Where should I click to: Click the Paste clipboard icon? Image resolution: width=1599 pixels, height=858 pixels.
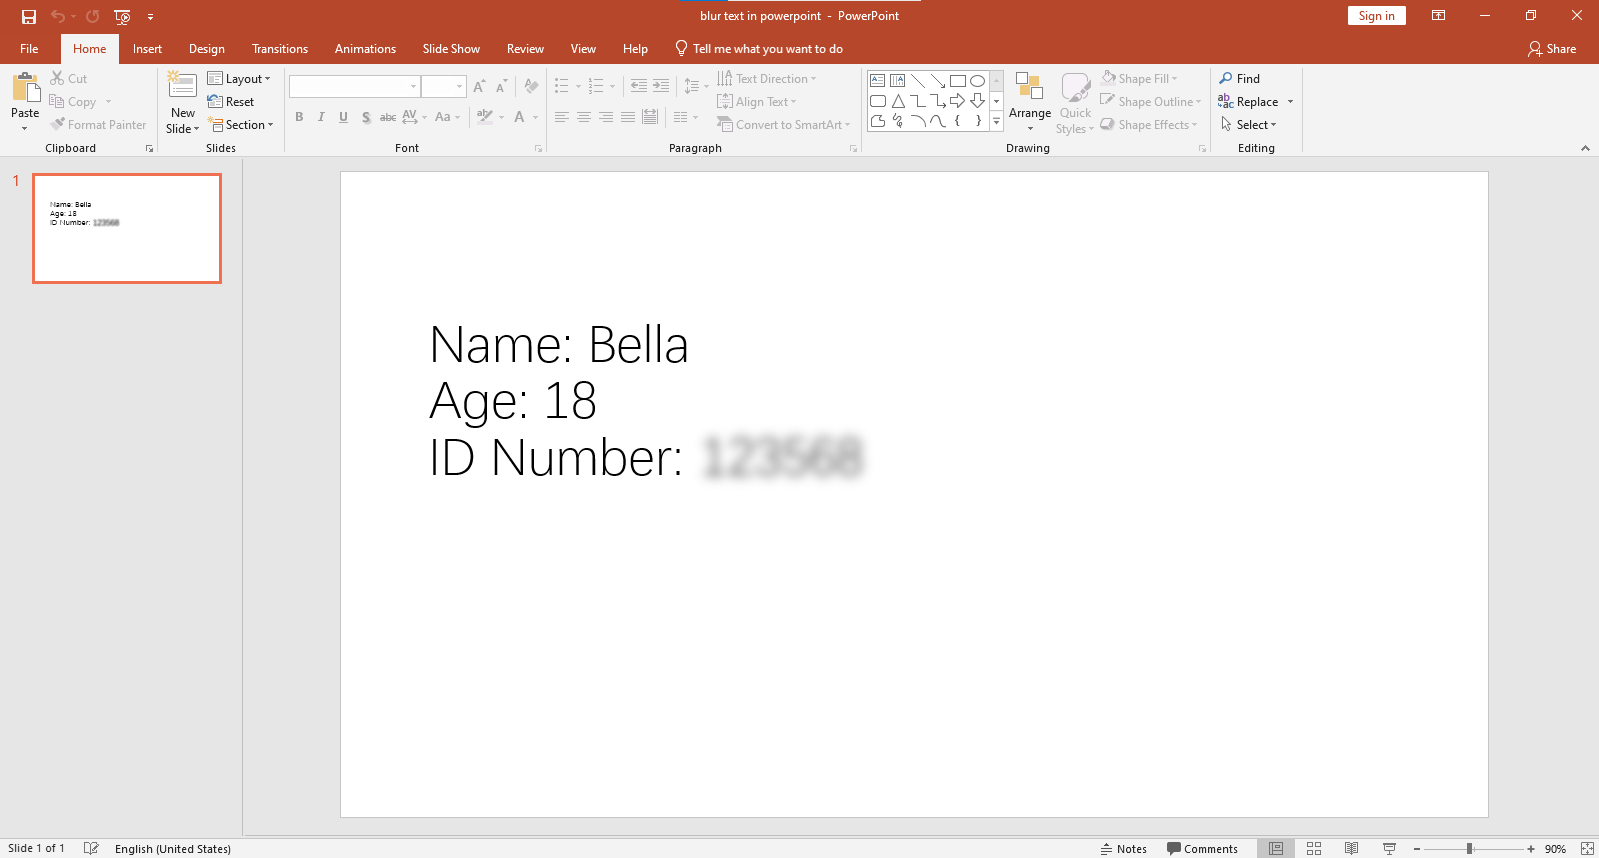click(25, 88)
